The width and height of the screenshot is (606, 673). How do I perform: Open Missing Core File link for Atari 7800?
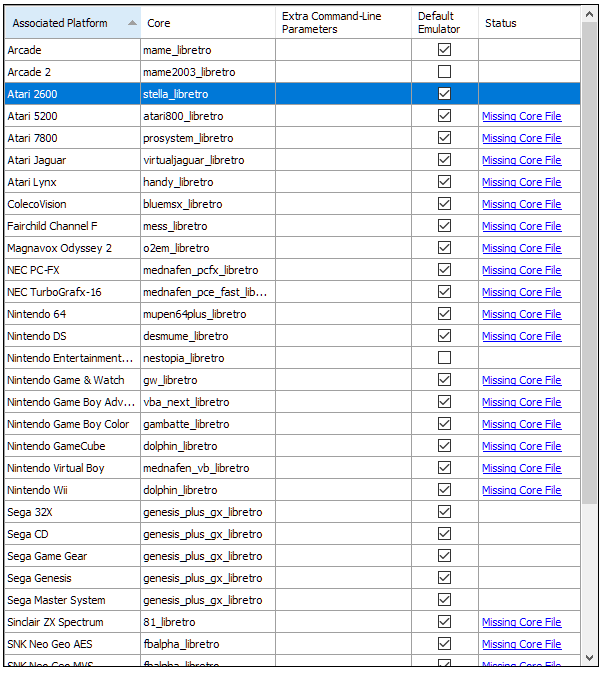tap(521, 138)
